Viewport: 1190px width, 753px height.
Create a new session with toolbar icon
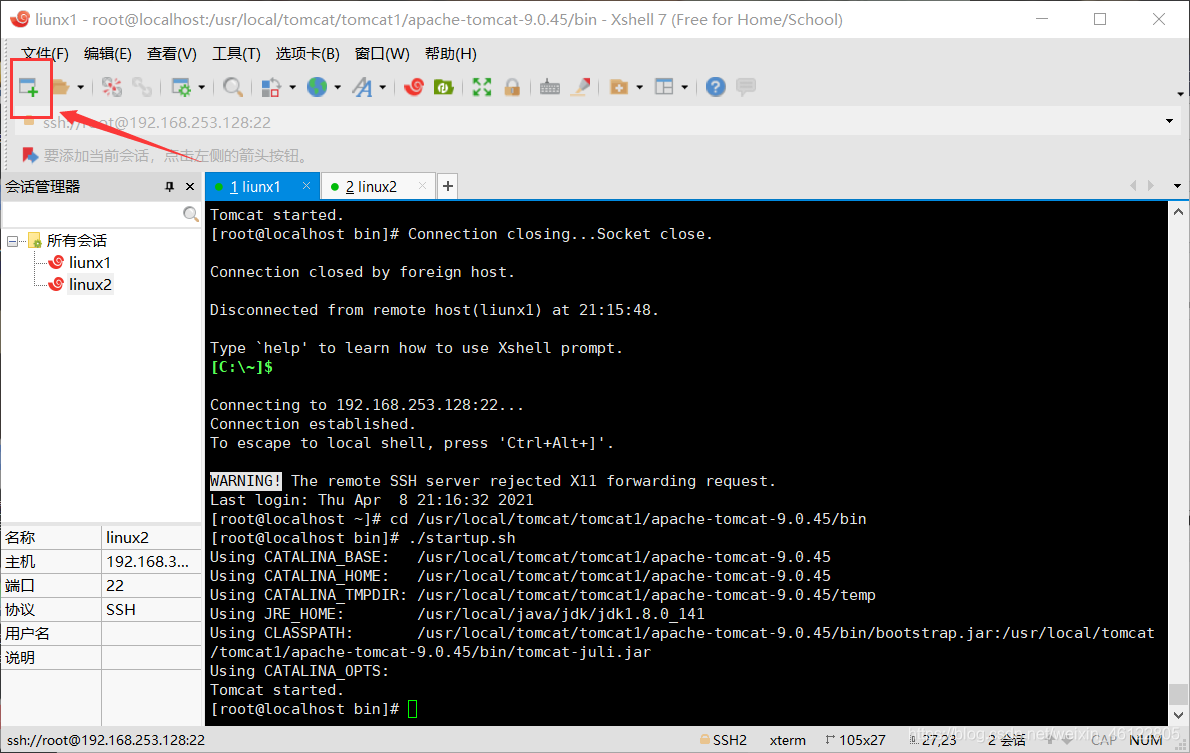pyautogui.click(x=29, y=87)
